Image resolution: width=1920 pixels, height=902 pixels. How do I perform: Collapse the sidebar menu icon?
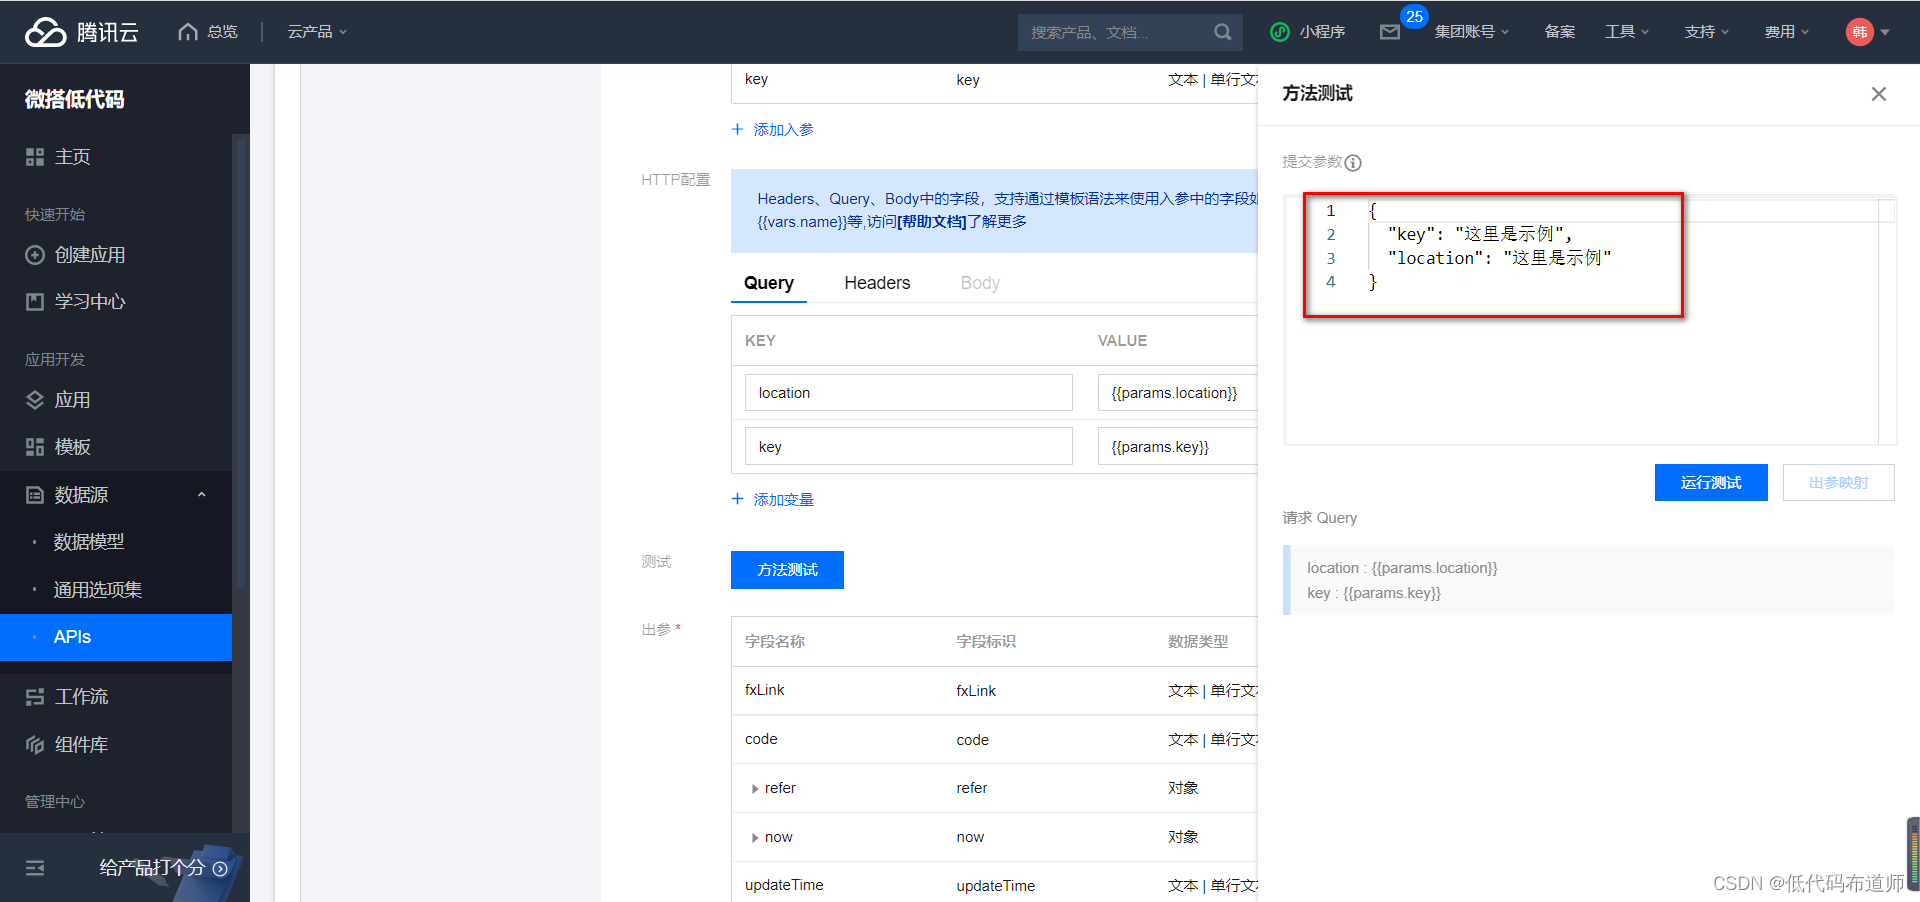(35, 868)
